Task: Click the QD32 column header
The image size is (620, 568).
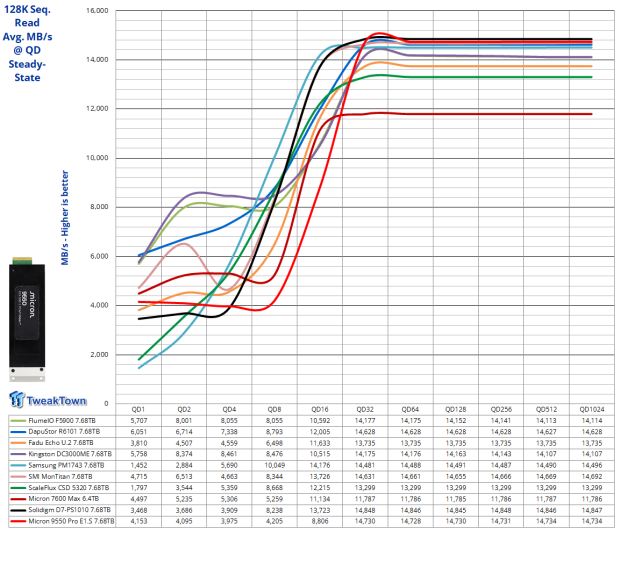Action: click(365, 410)
